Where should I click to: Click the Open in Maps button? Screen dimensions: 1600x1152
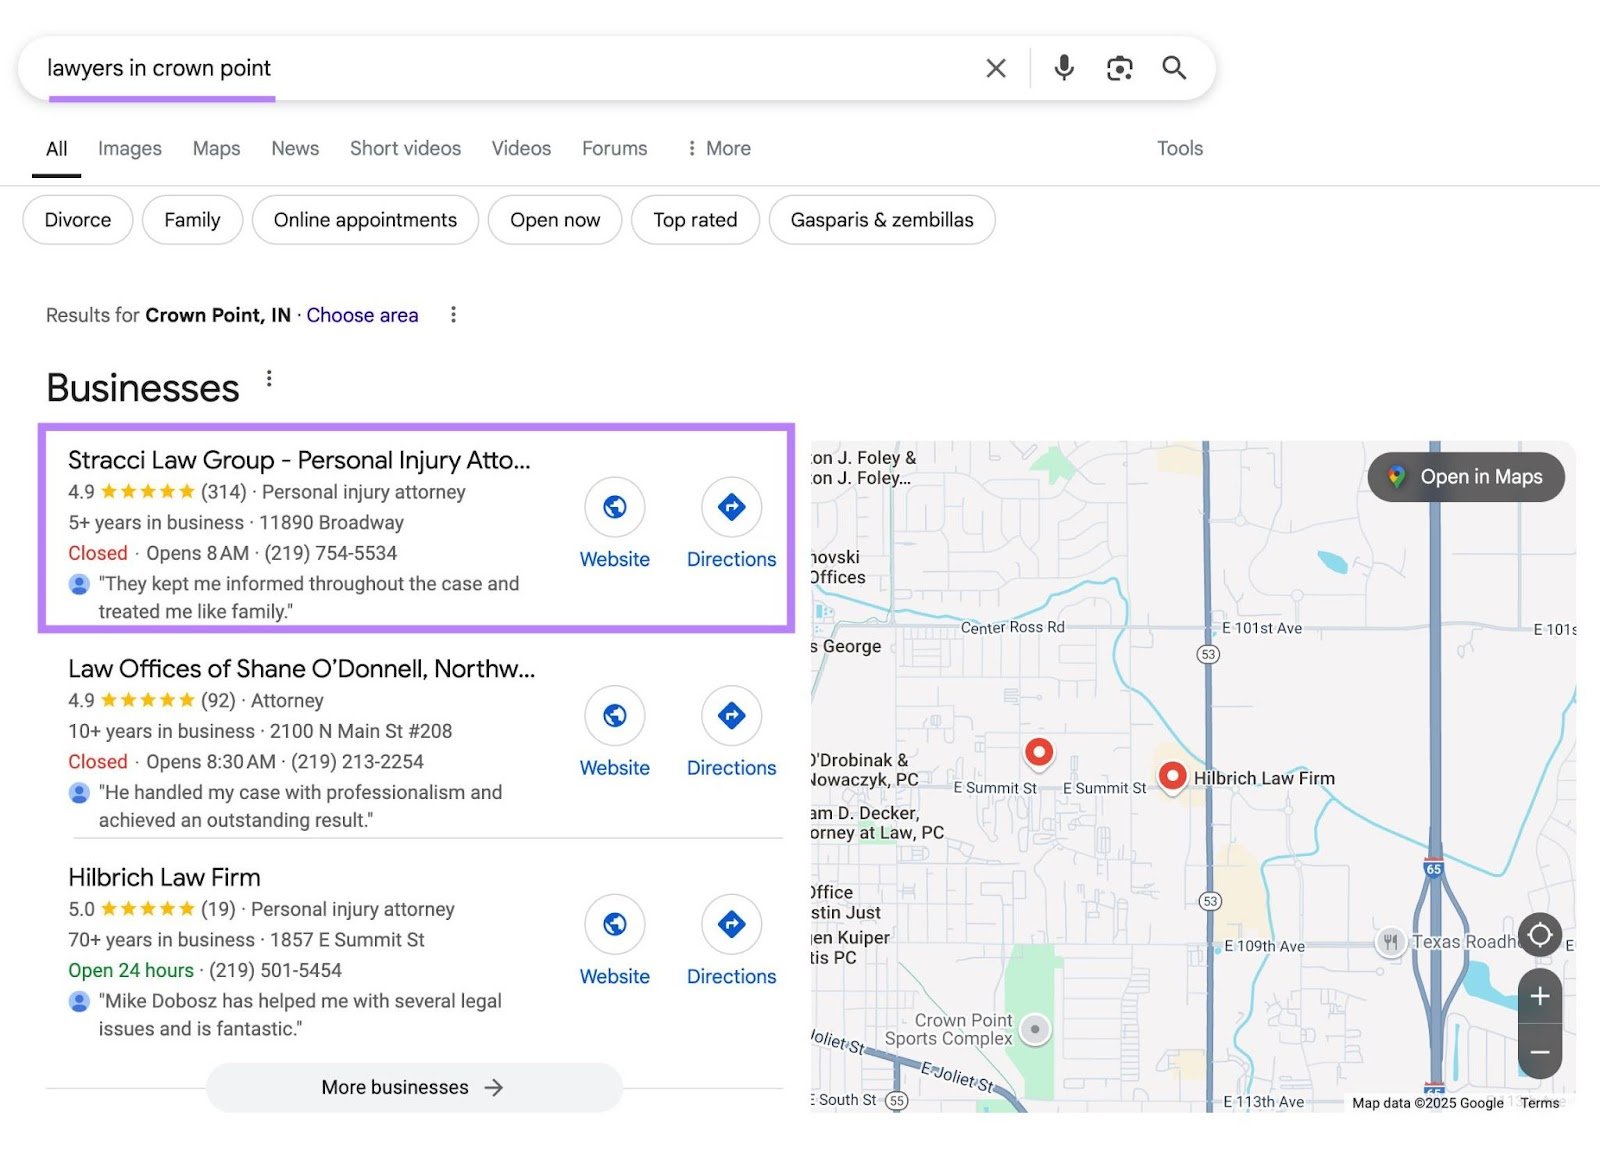pyautogui.click(x=1465, y=477)
